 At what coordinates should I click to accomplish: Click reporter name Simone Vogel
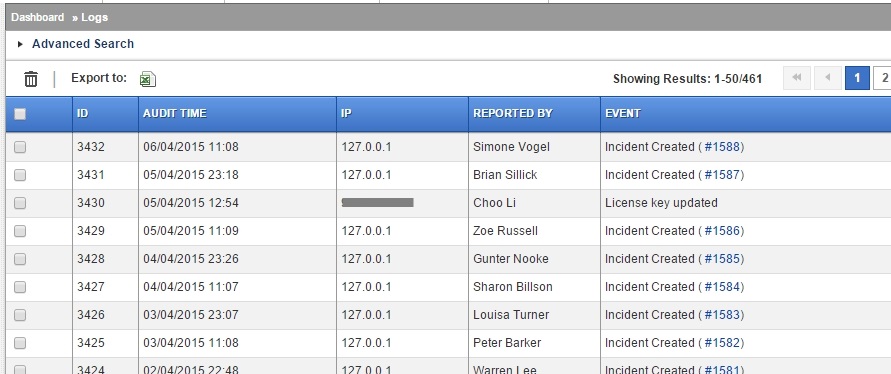(x=511, y=147)
